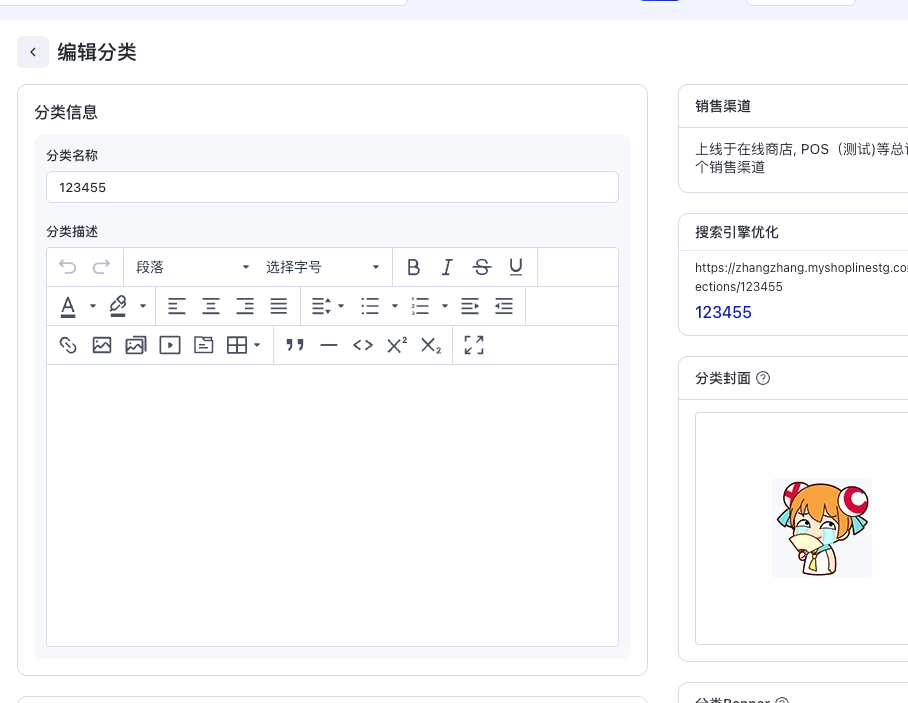Open the numbered list style dropdown arrow

444,306
